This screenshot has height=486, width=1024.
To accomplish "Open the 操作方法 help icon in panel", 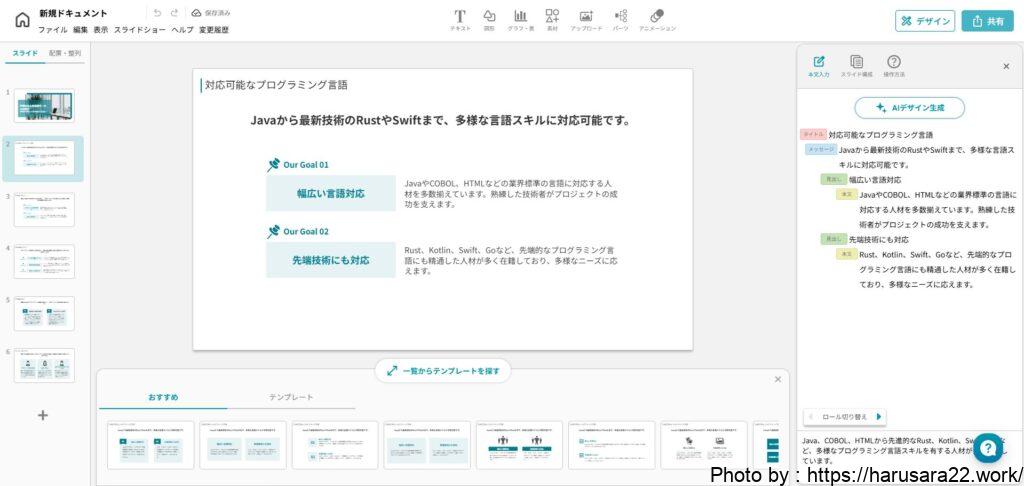I will pos(894,66).
